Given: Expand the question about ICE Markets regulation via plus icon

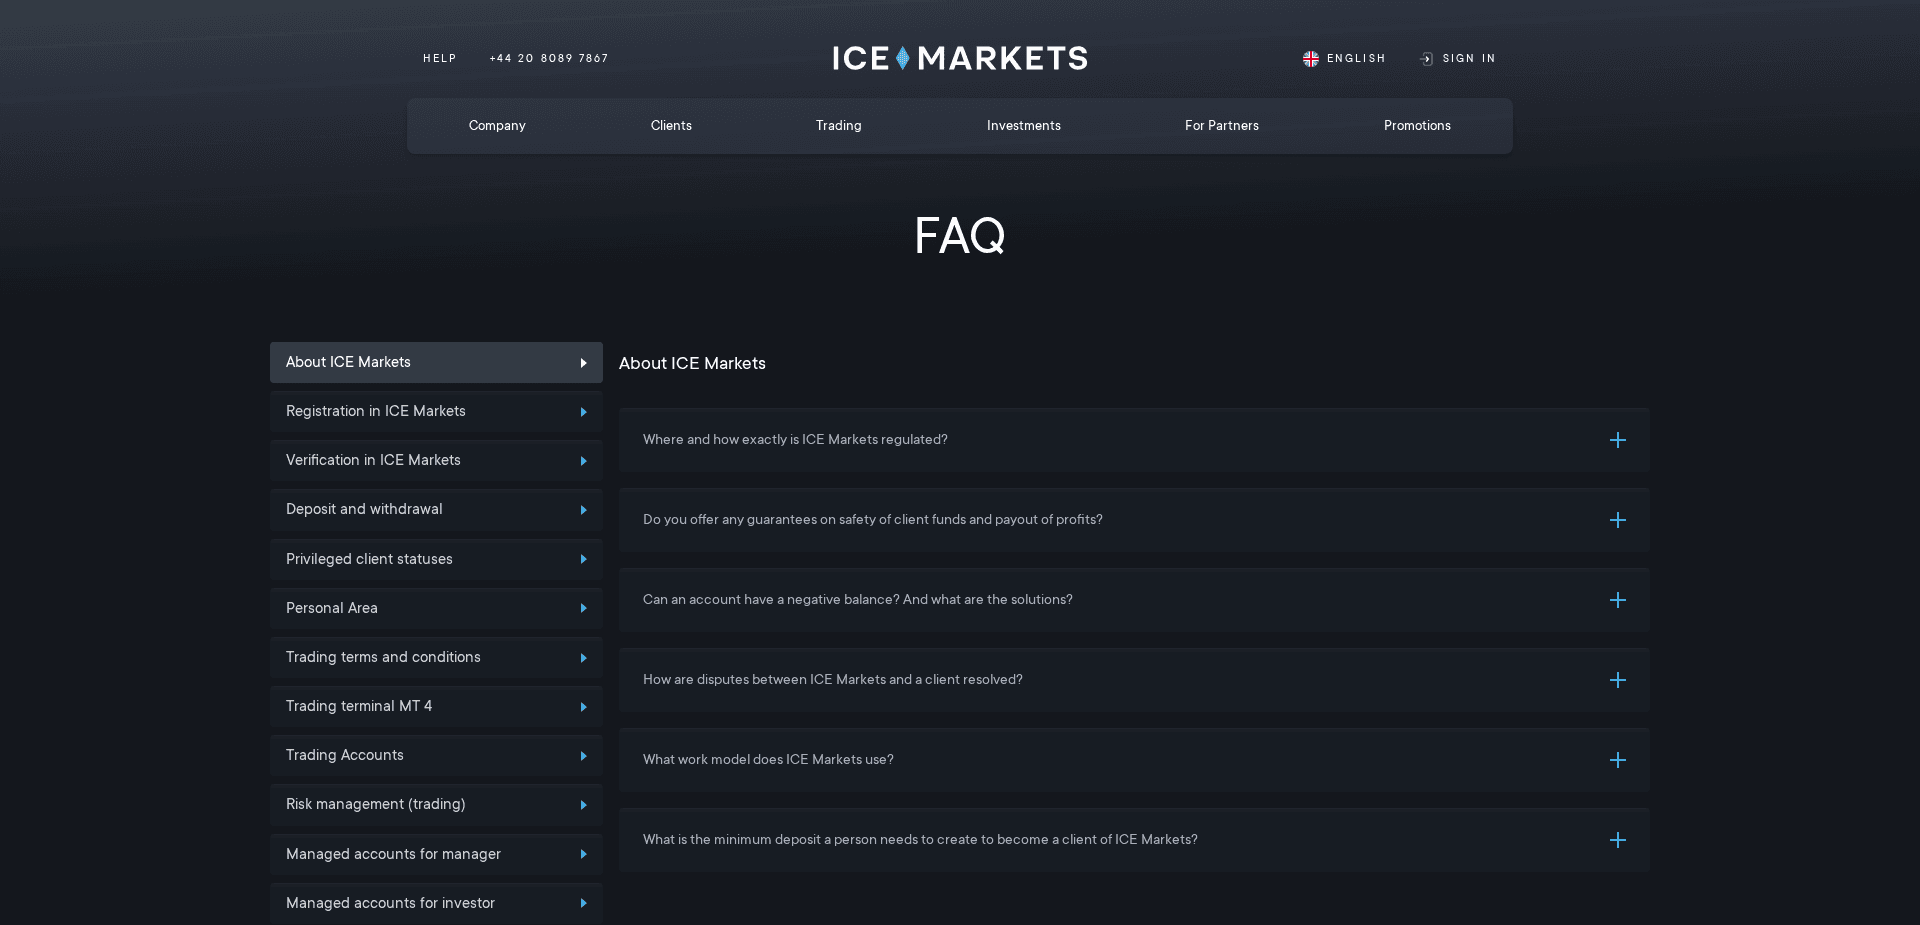Looking at the screenshot, I should point(1618,440).
